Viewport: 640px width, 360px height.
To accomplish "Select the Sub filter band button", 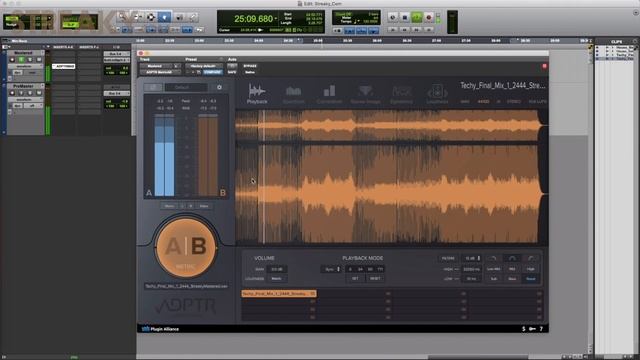I will coord(494,279).
